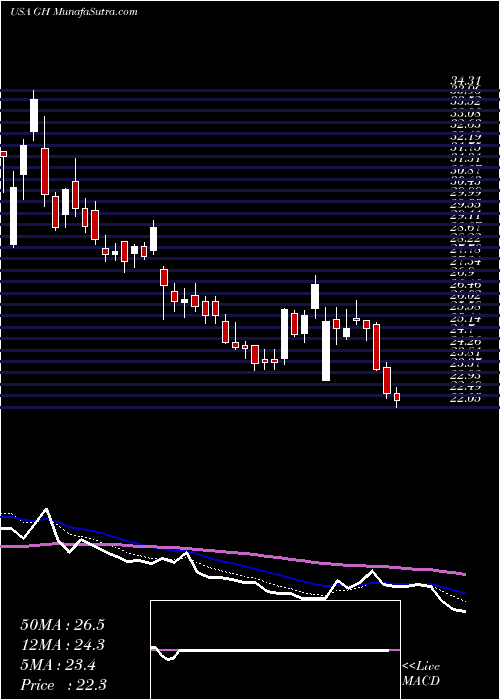
Task: Click the '12MA : 24.3' readout
Action: pyautogui.click(x=62, y=645)
